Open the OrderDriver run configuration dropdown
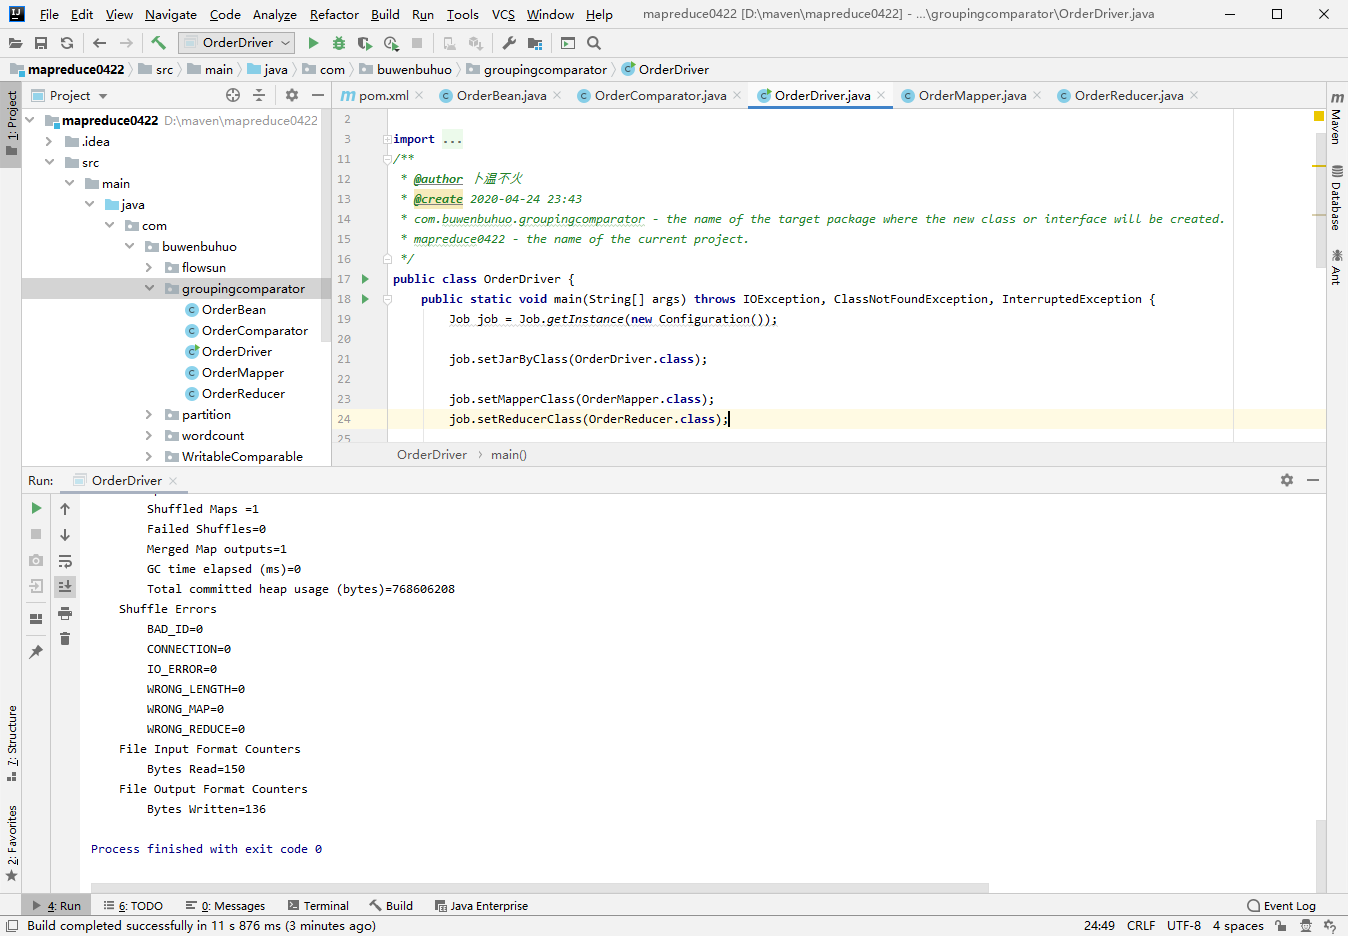 237,42
